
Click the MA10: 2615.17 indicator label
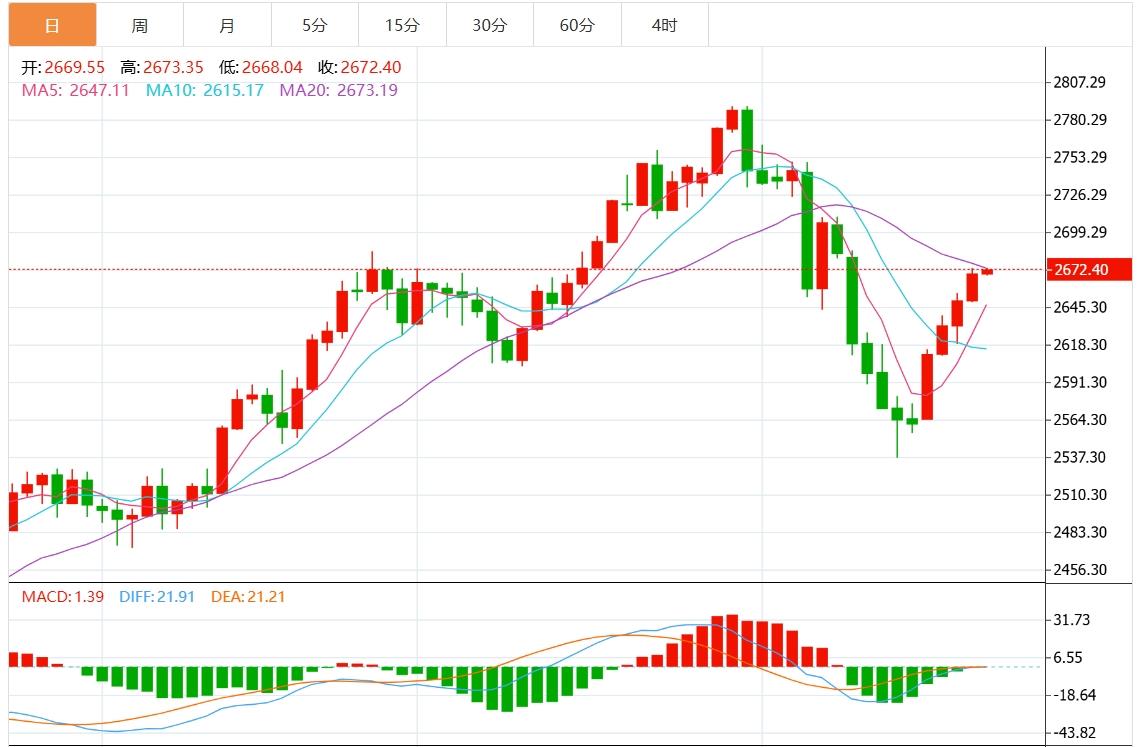pyautogui.click(x=205, y=90)
